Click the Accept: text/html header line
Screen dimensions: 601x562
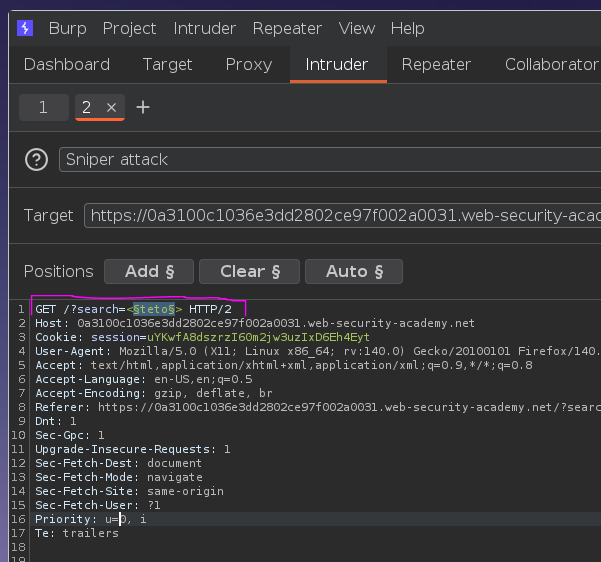click(284, 365)
